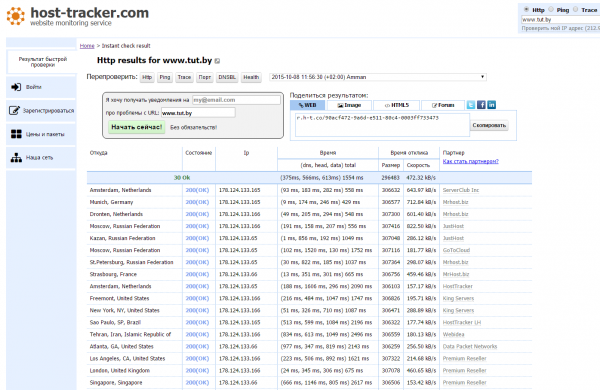Open Mrhost.biz link in Munich row
This screenshot has height=390, width=600.
click(455, 202)
